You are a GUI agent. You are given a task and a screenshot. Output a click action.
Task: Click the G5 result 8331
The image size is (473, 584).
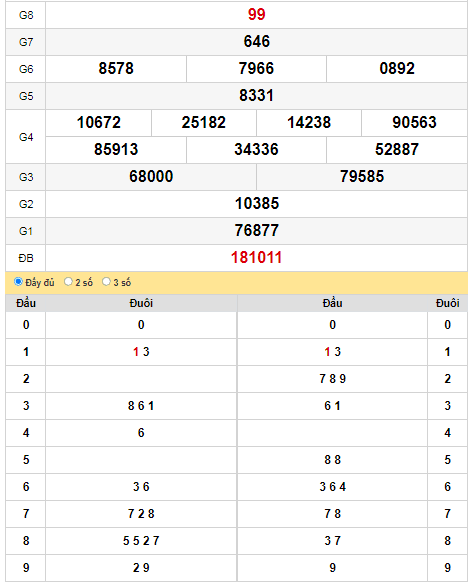click(x=256, y=95)
